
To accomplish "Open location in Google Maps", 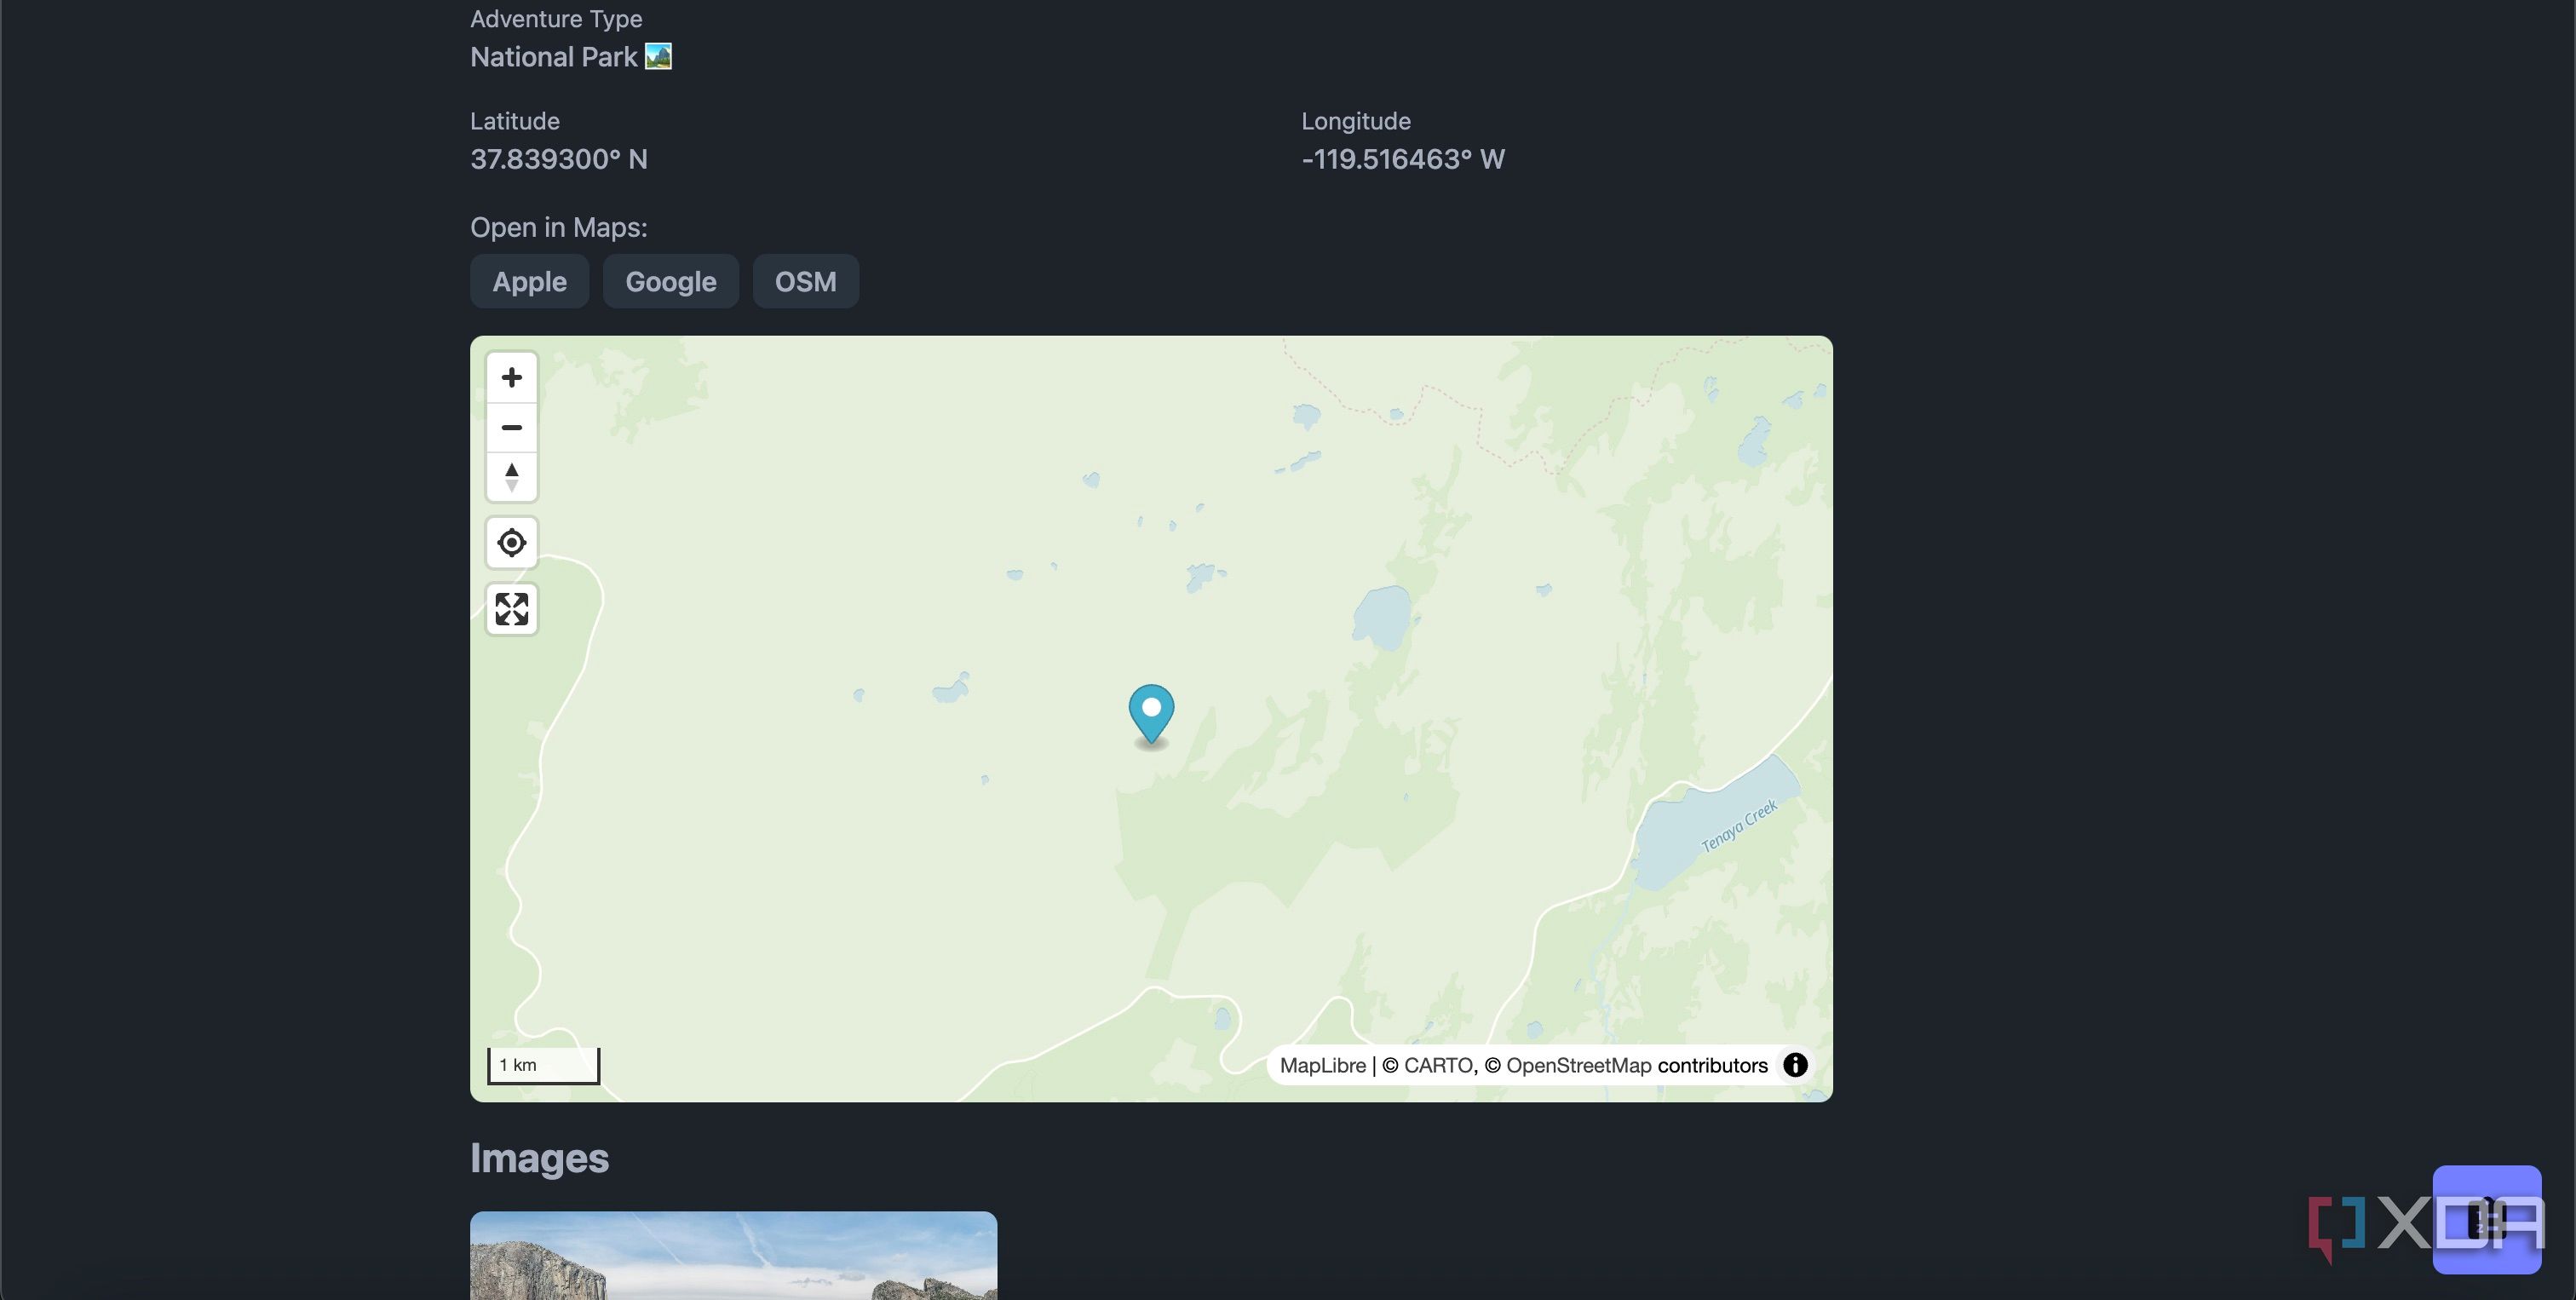I will (x=670, y=281).
